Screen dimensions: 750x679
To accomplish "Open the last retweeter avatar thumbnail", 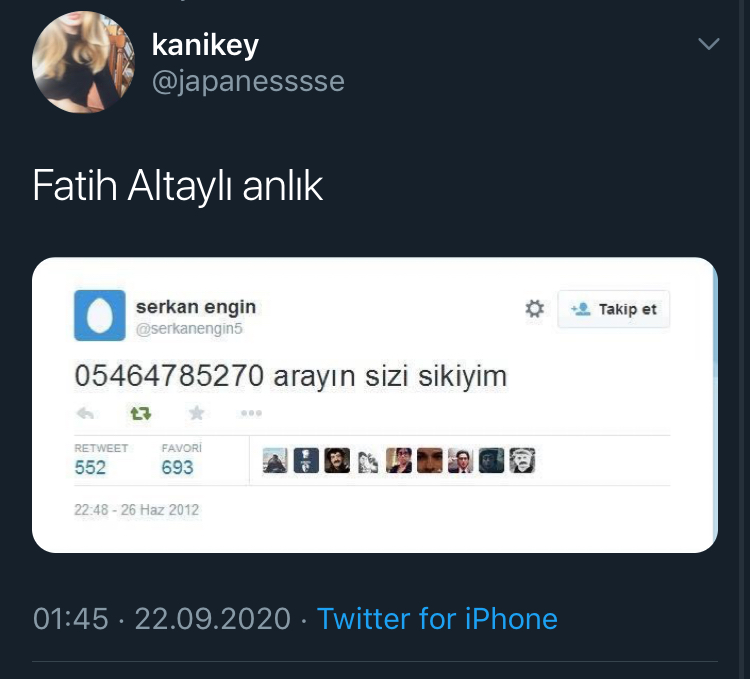I will pyautogui.click(x=522, y=460).
